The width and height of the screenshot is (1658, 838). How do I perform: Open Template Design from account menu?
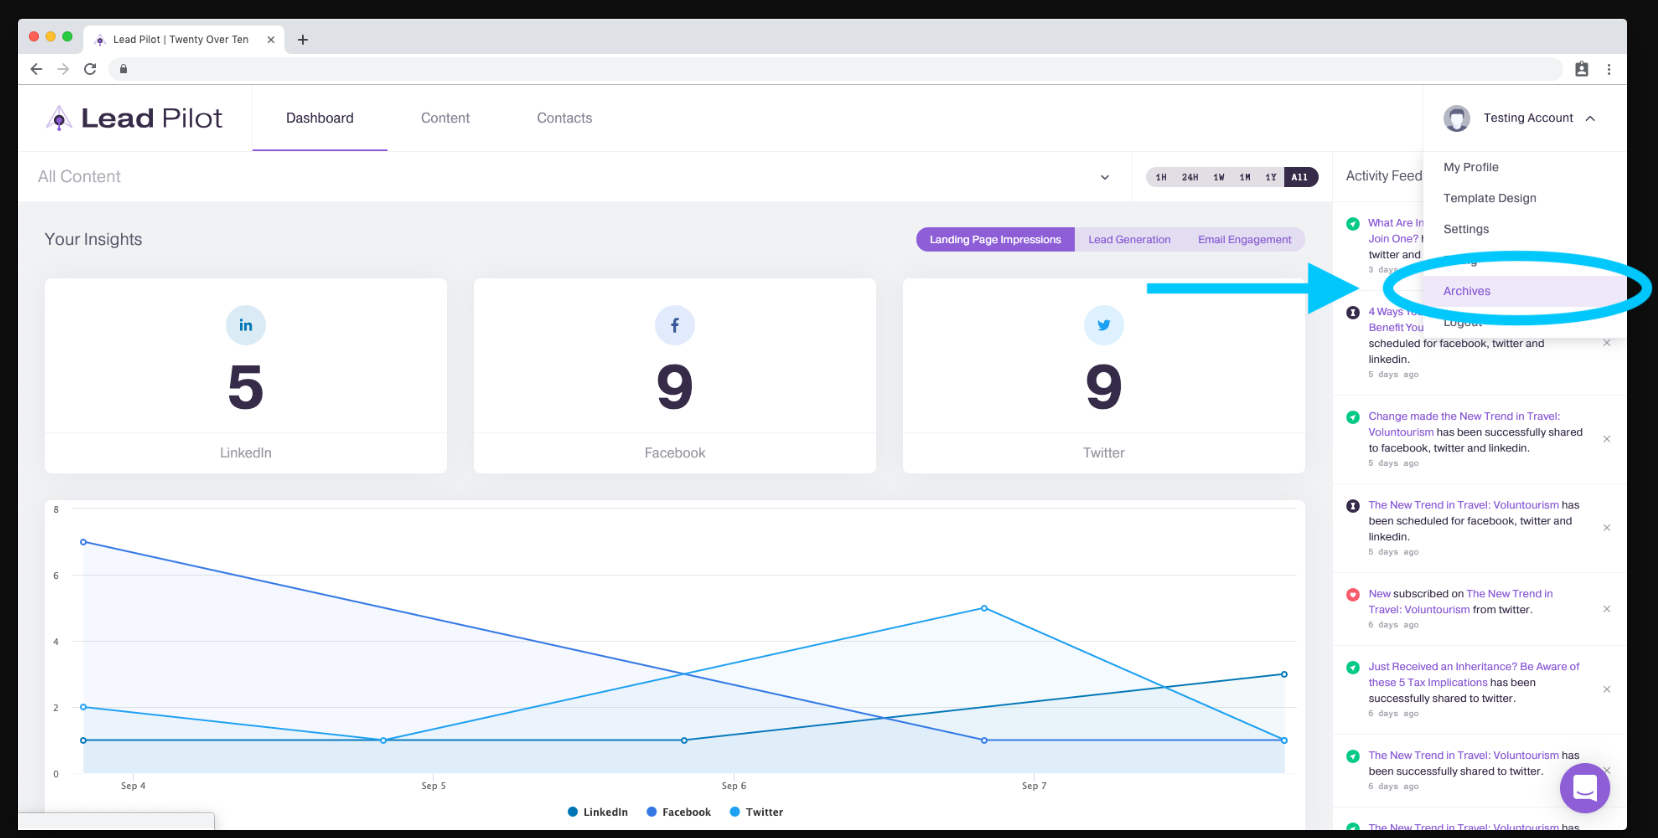click(x=1490, y=198)
